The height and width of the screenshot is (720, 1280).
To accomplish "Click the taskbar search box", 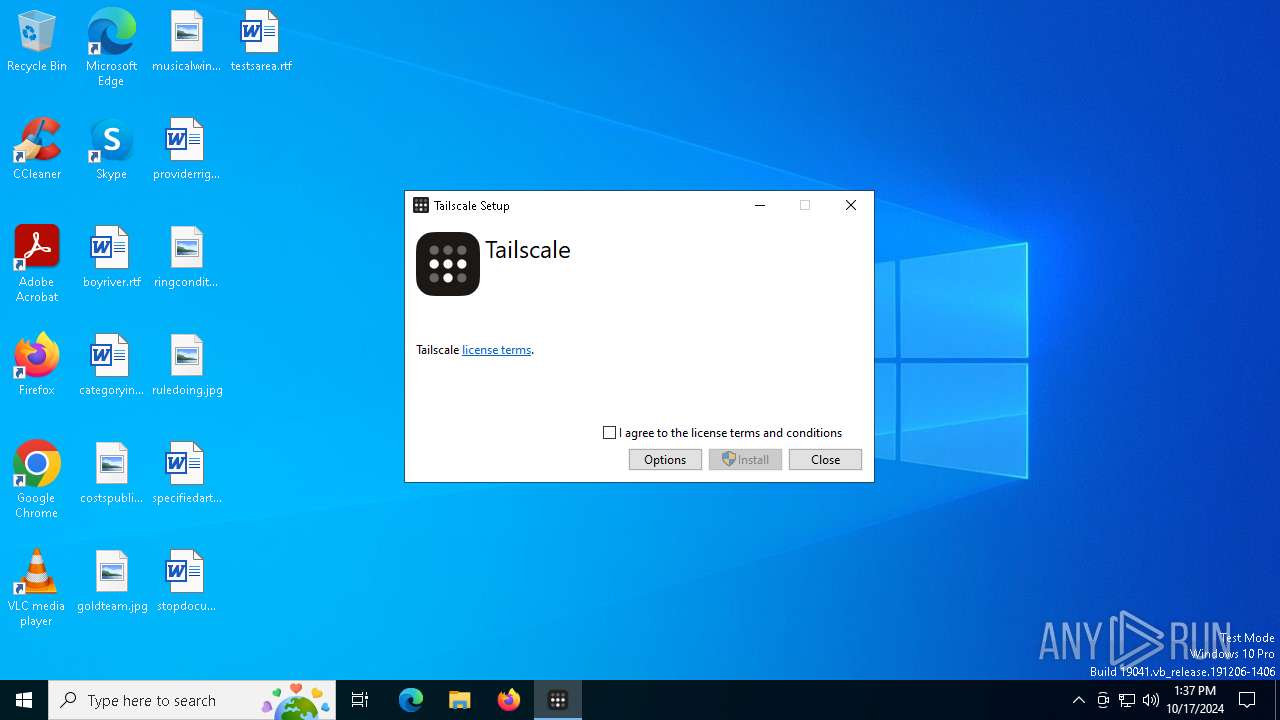I will pyautogui.click(x=194, y=700).
